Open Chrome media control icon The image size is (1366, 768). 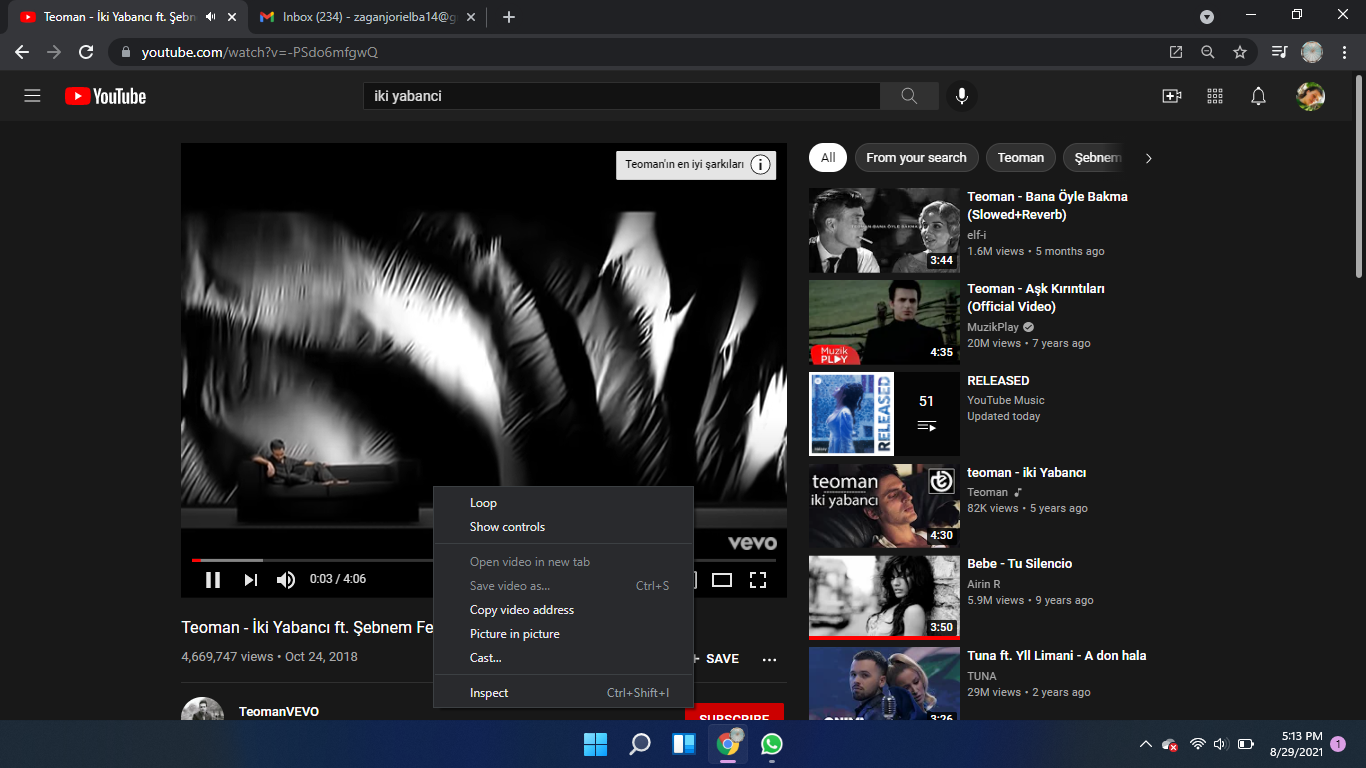1279,52
